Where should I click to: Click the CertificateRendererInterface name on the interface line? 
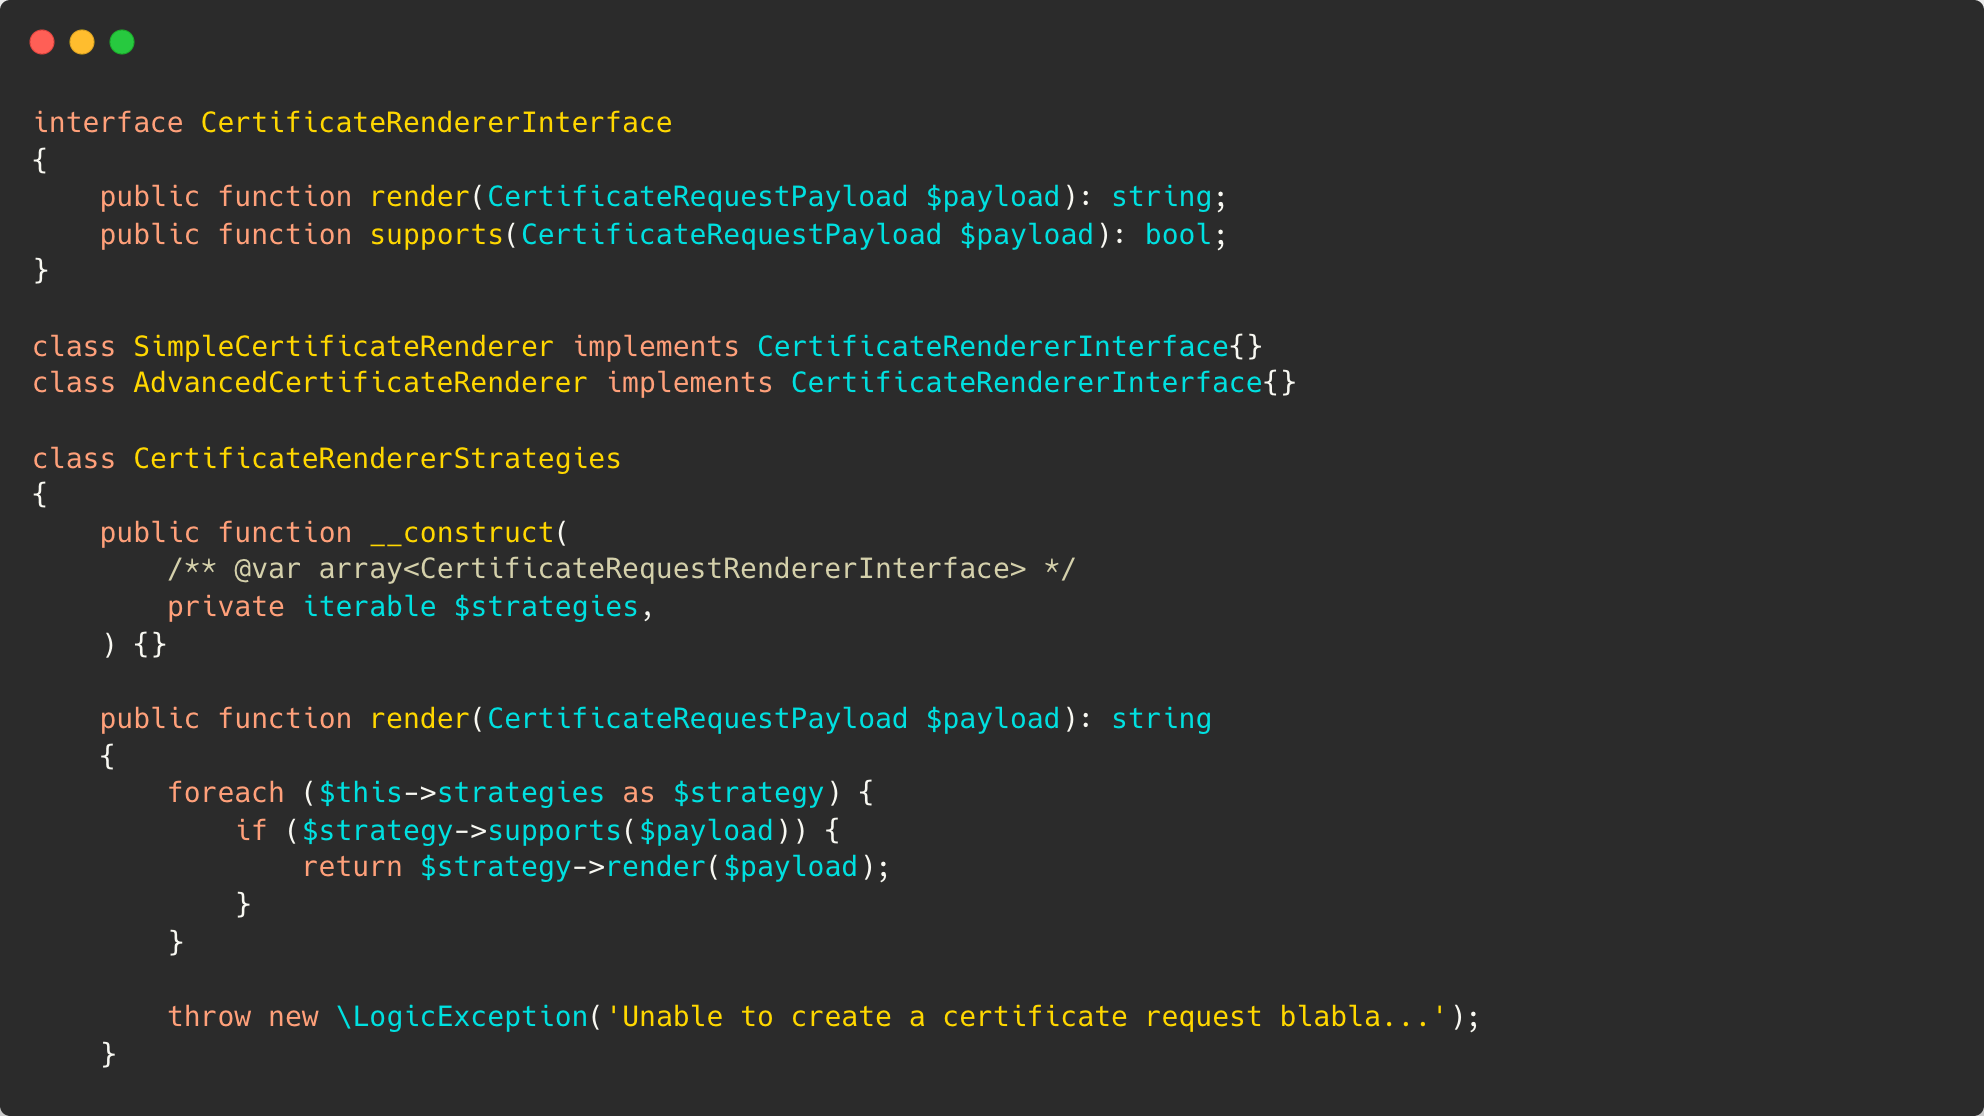click(436, 123)
